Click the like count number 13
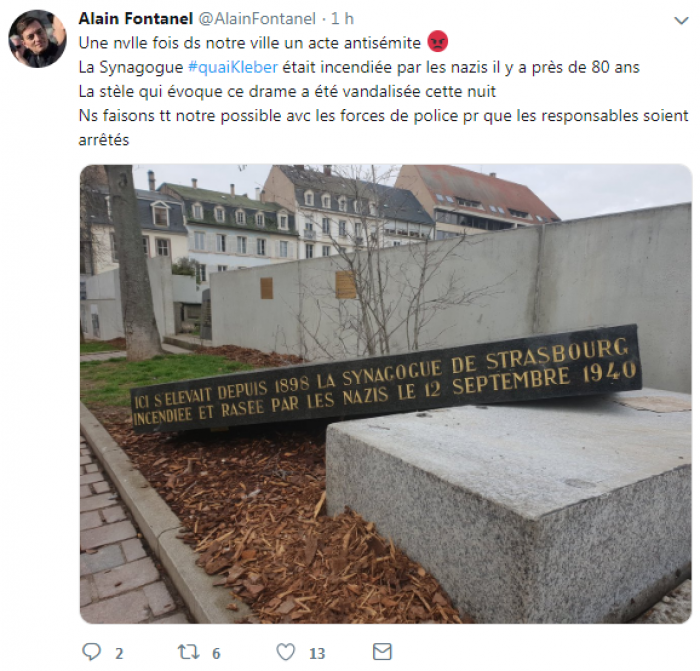The image size is (700, 671). (x=317, y=654)
